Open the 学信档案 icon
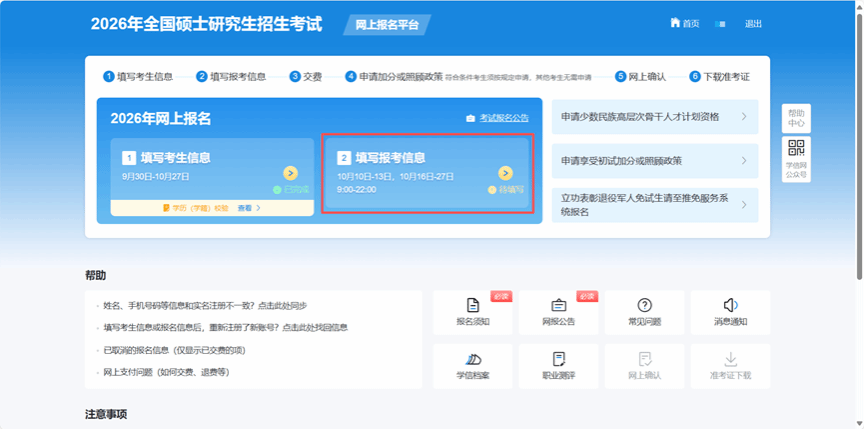Viewport: 864px width, 429px height. (472, 360)
